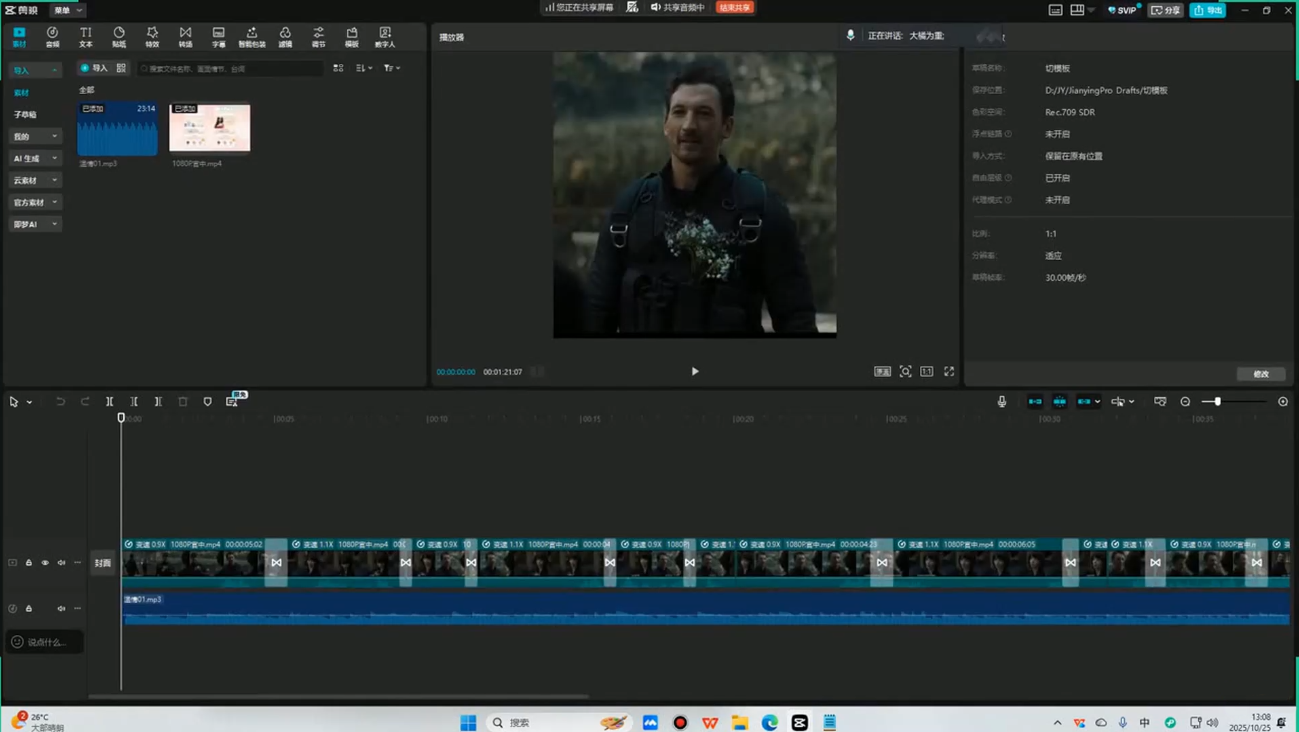Mute the 温情01.mp3 audio track
The height and width of the screenshot is (732, 1299).
click(61, 608)
